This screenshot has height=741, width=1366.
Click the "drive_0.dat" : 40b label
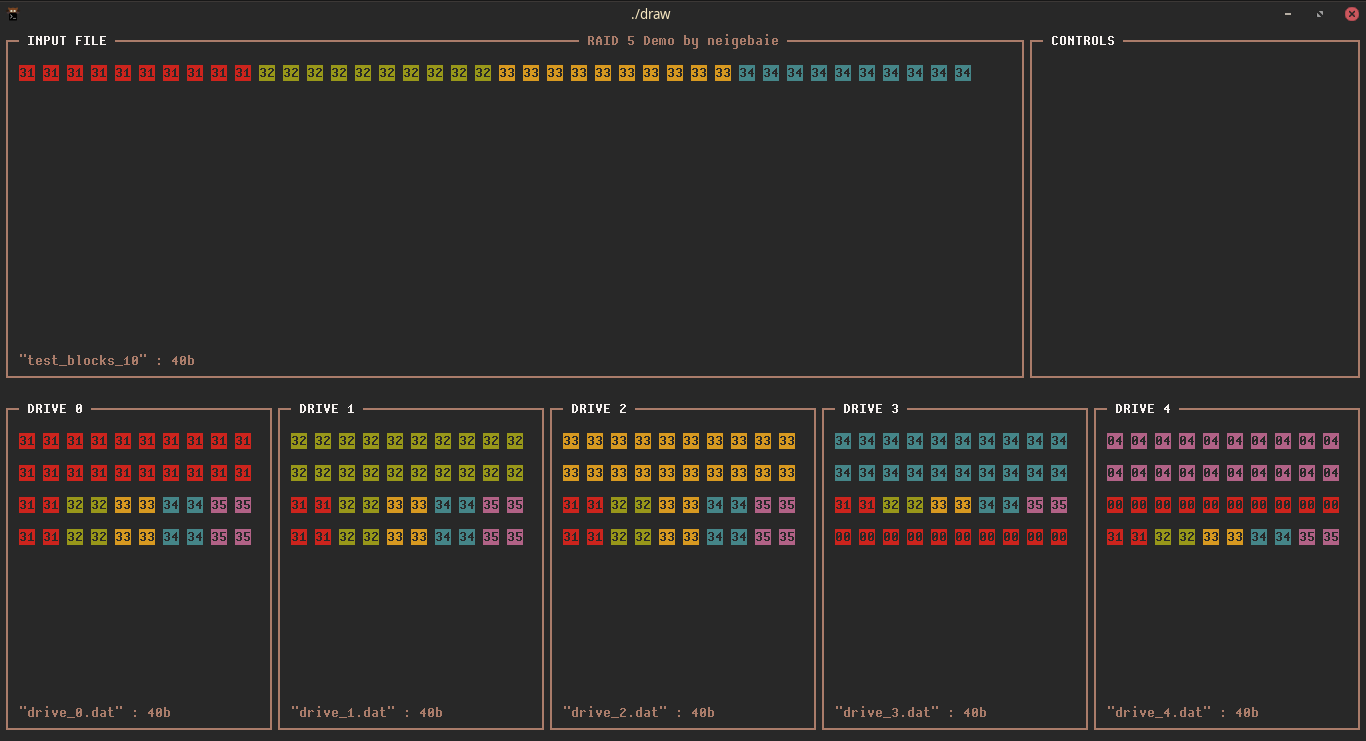point(95,713)
